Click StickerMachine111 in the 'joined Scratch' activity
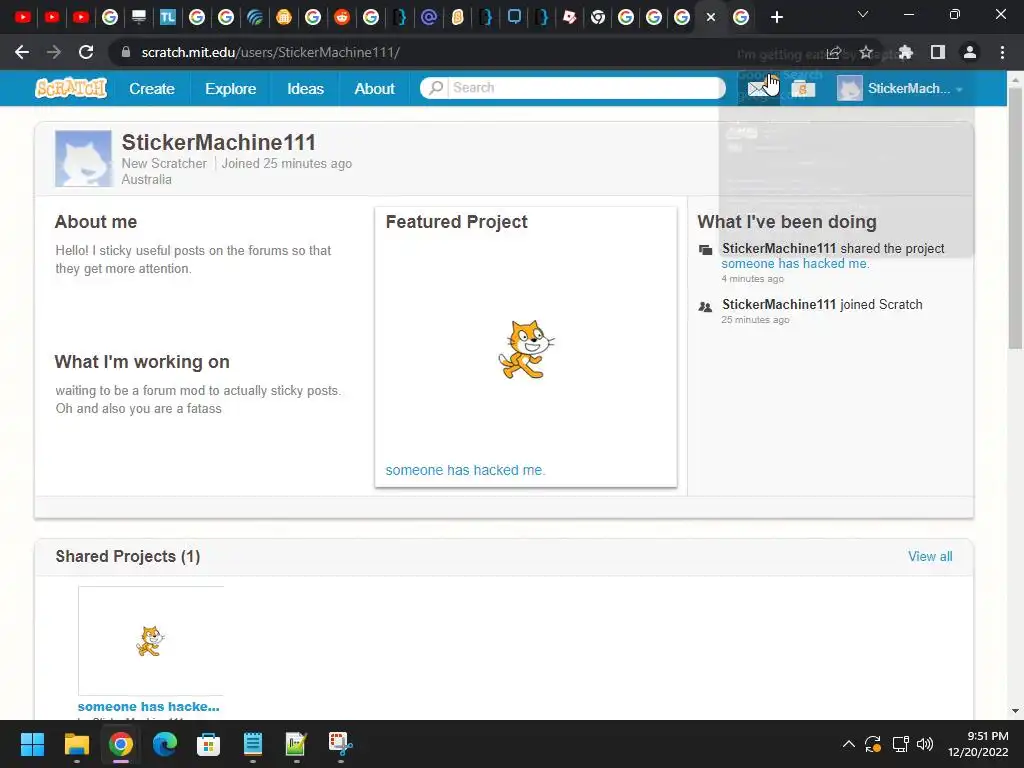The height and width of the screenshot is (768, 1024). [x=778, y=304]
